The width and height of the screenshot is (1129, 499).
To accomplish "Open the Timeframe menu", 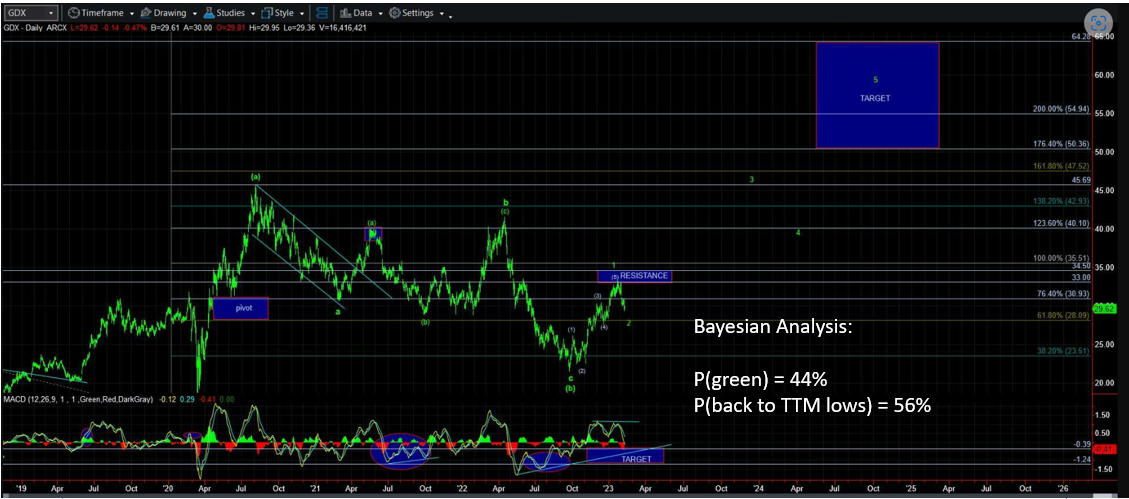I will [x=101, y=13].
